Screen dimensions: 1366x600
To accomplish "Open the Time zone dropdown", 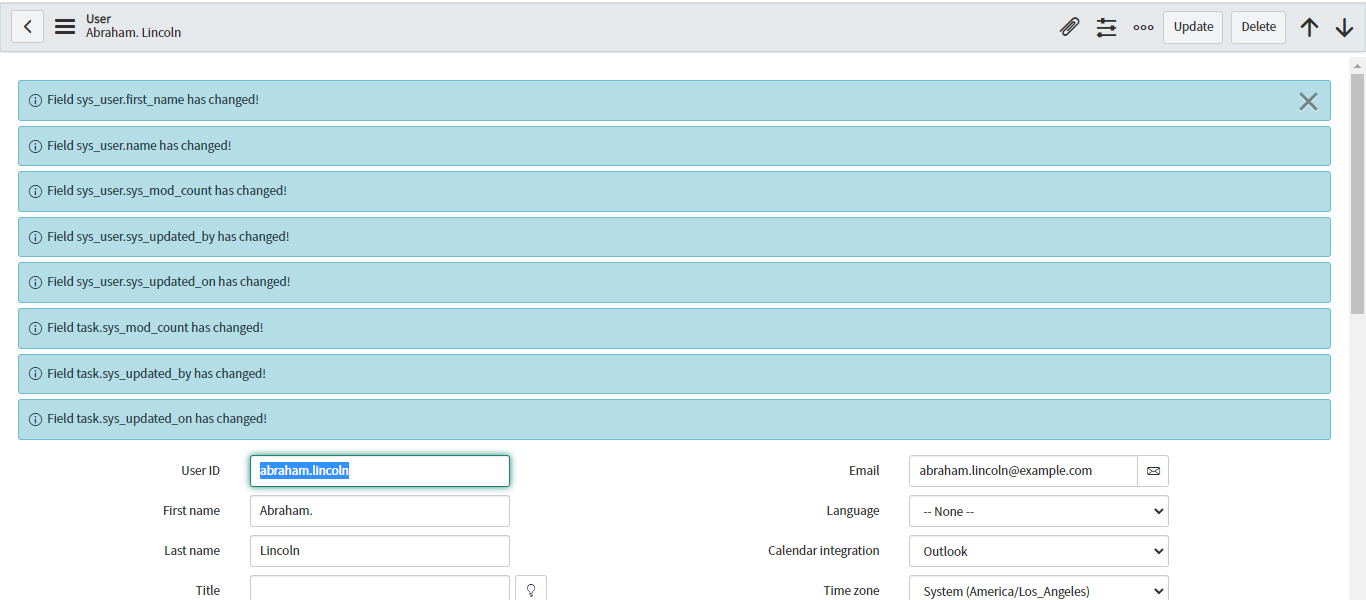I will coord(1037,589).
